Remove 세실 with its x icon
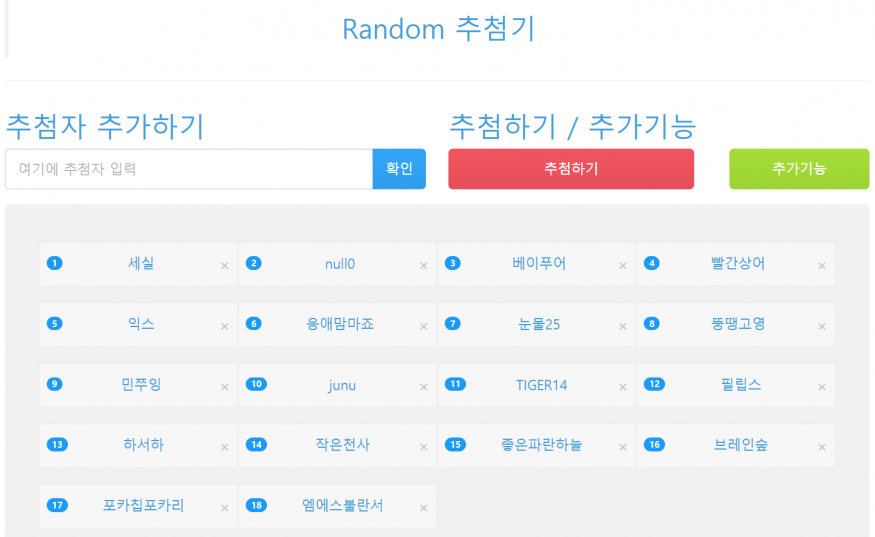 224,266
